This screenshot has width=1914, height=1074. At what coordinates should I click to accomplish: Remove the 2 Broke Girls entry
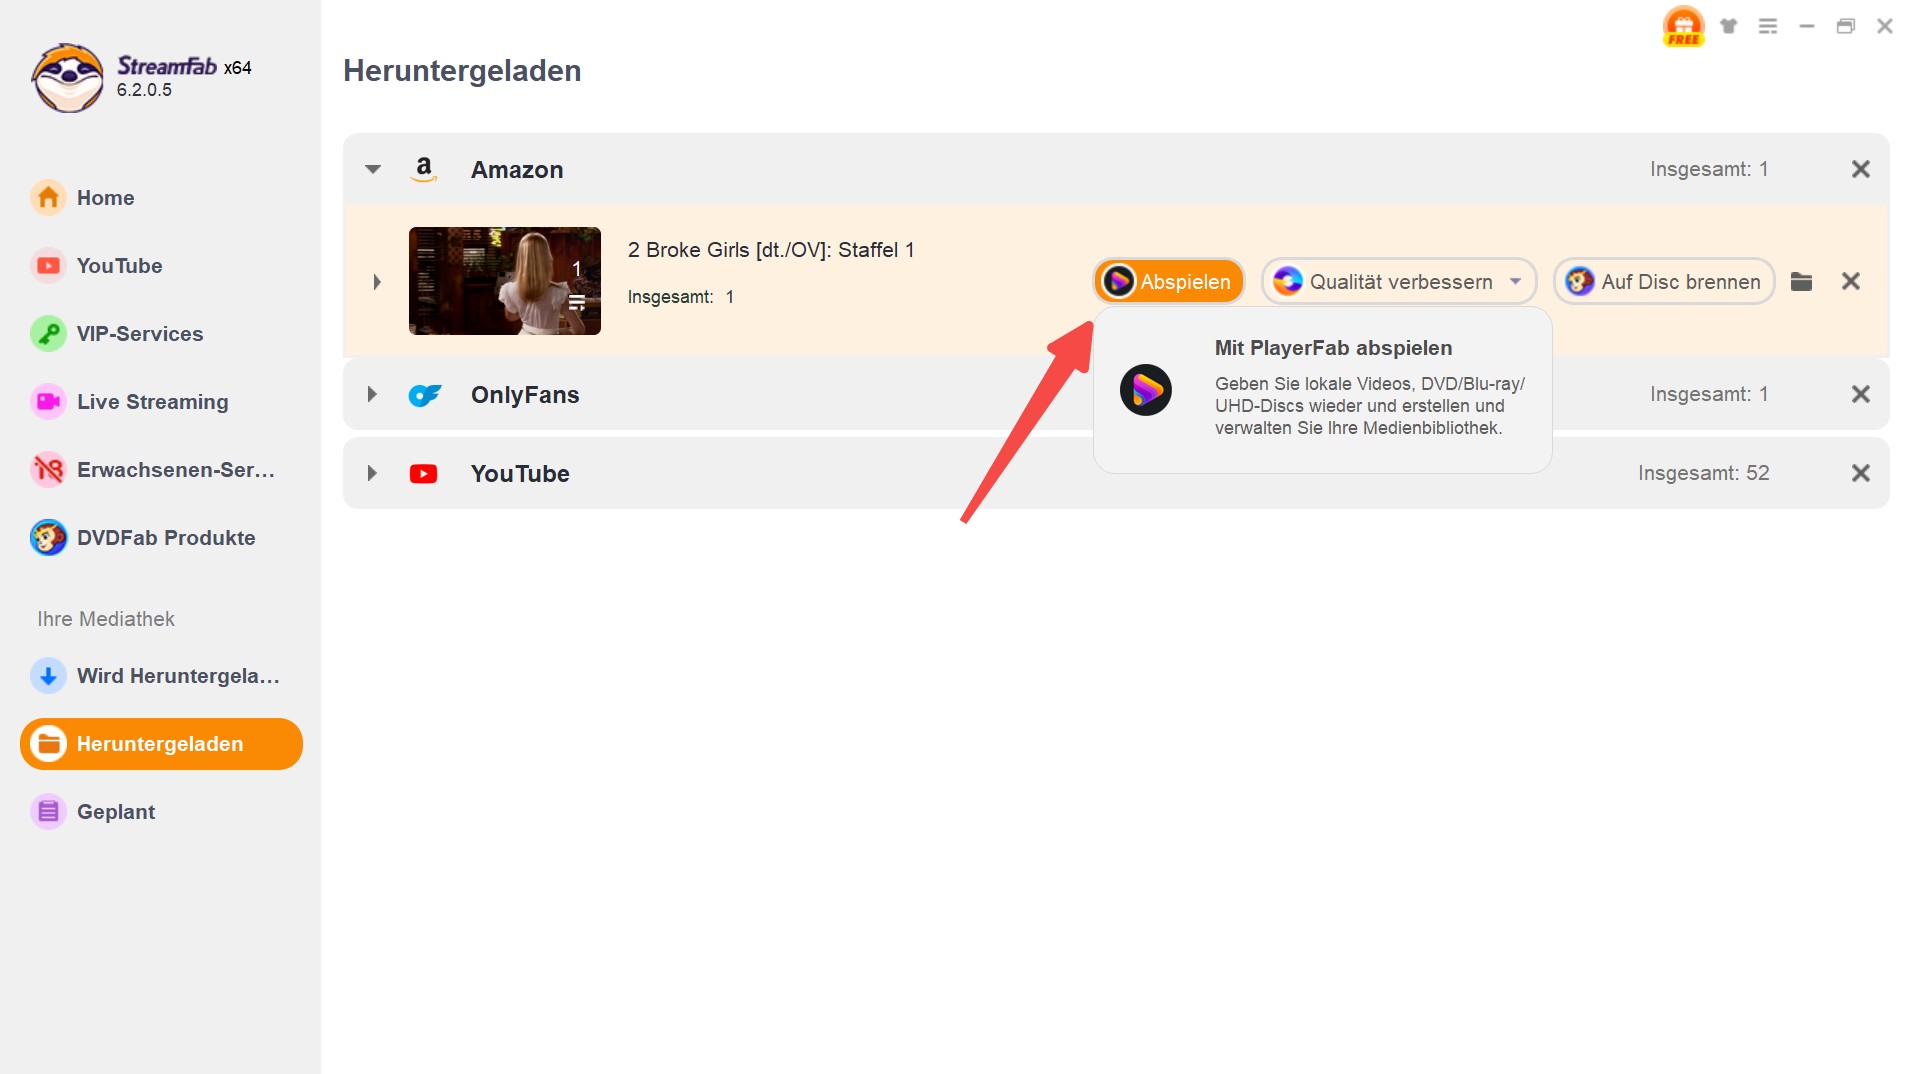pos(1851,282)
